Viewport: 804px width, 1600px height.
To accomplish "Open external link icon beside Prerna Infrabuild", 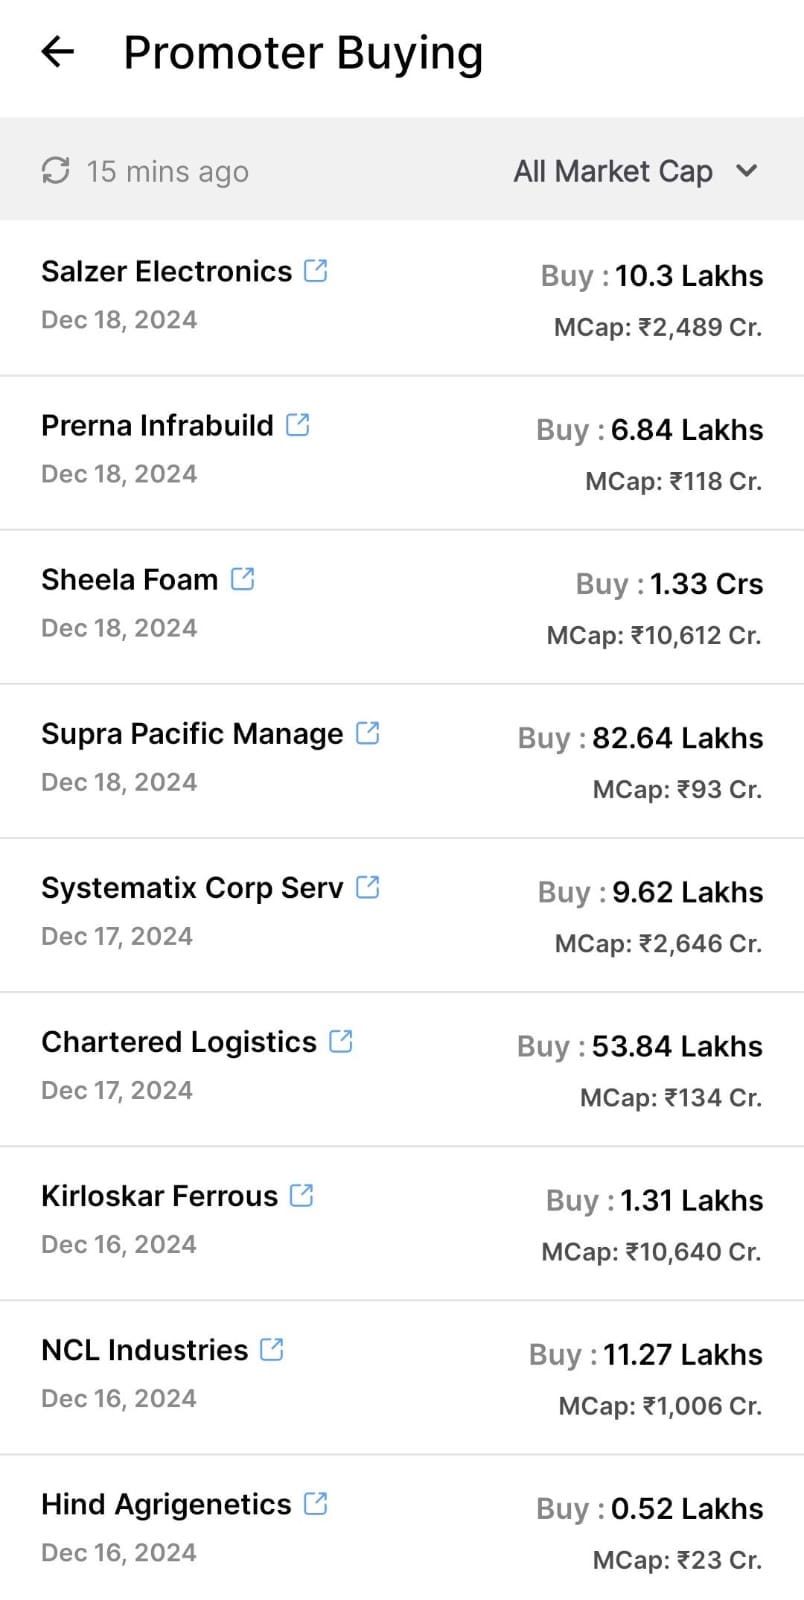I will [298, 425].
